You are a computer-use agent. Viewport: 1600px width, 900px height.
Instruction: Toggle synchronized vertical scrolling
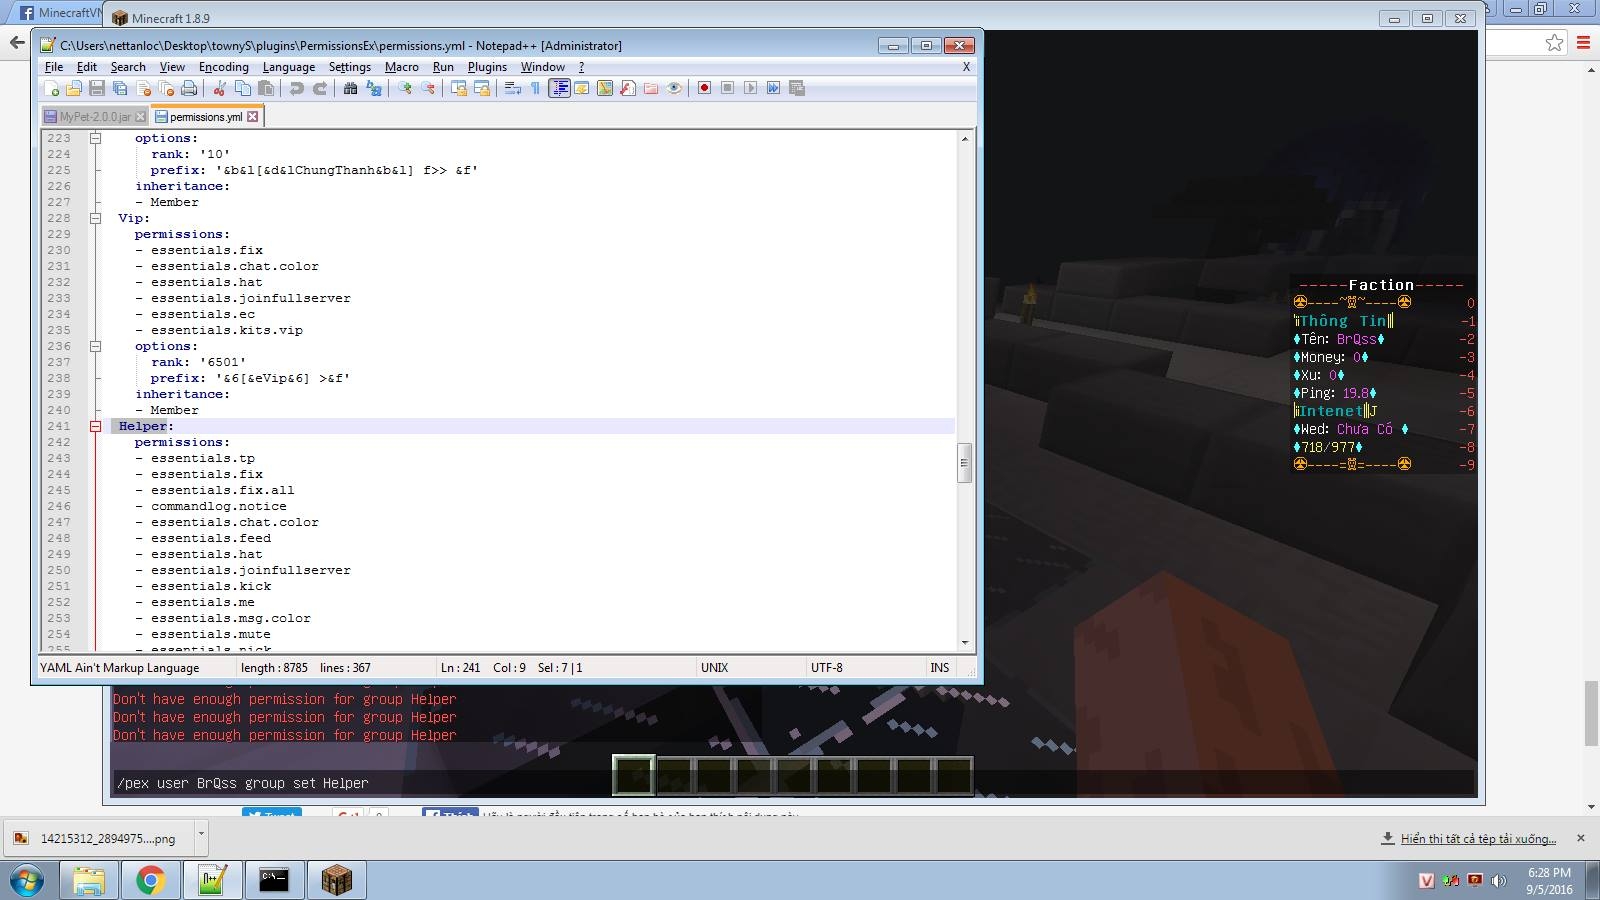point(458,88)
